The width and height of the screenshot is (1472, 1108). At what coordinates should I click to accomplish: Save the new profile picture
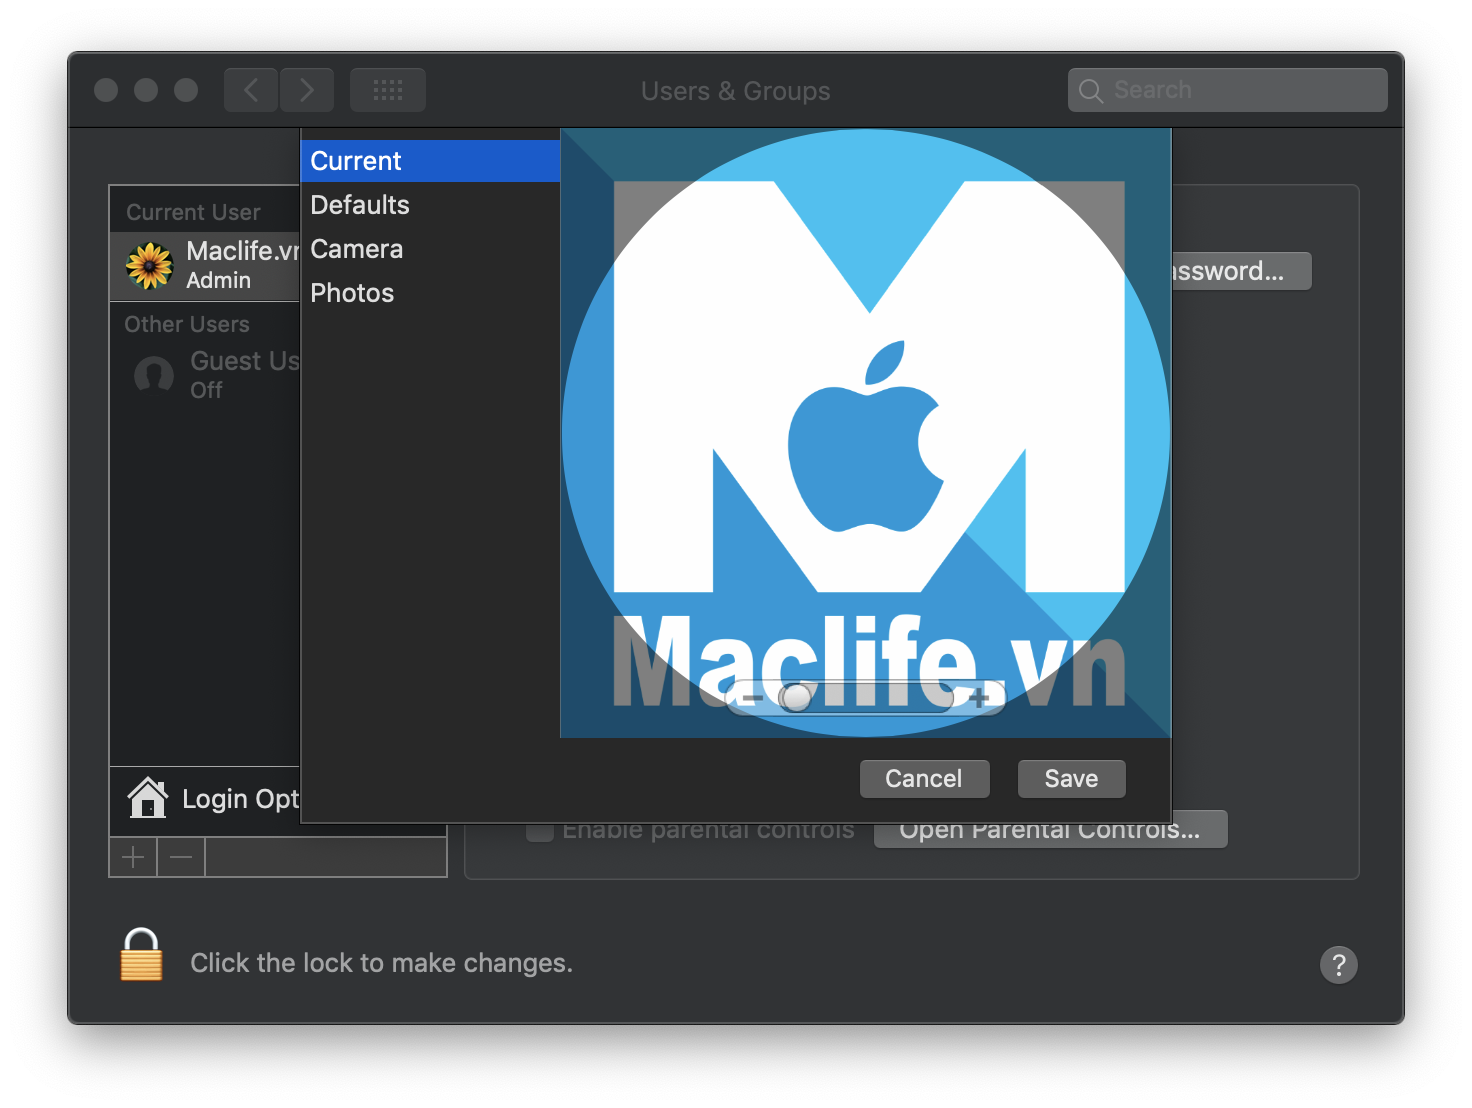1070,778
